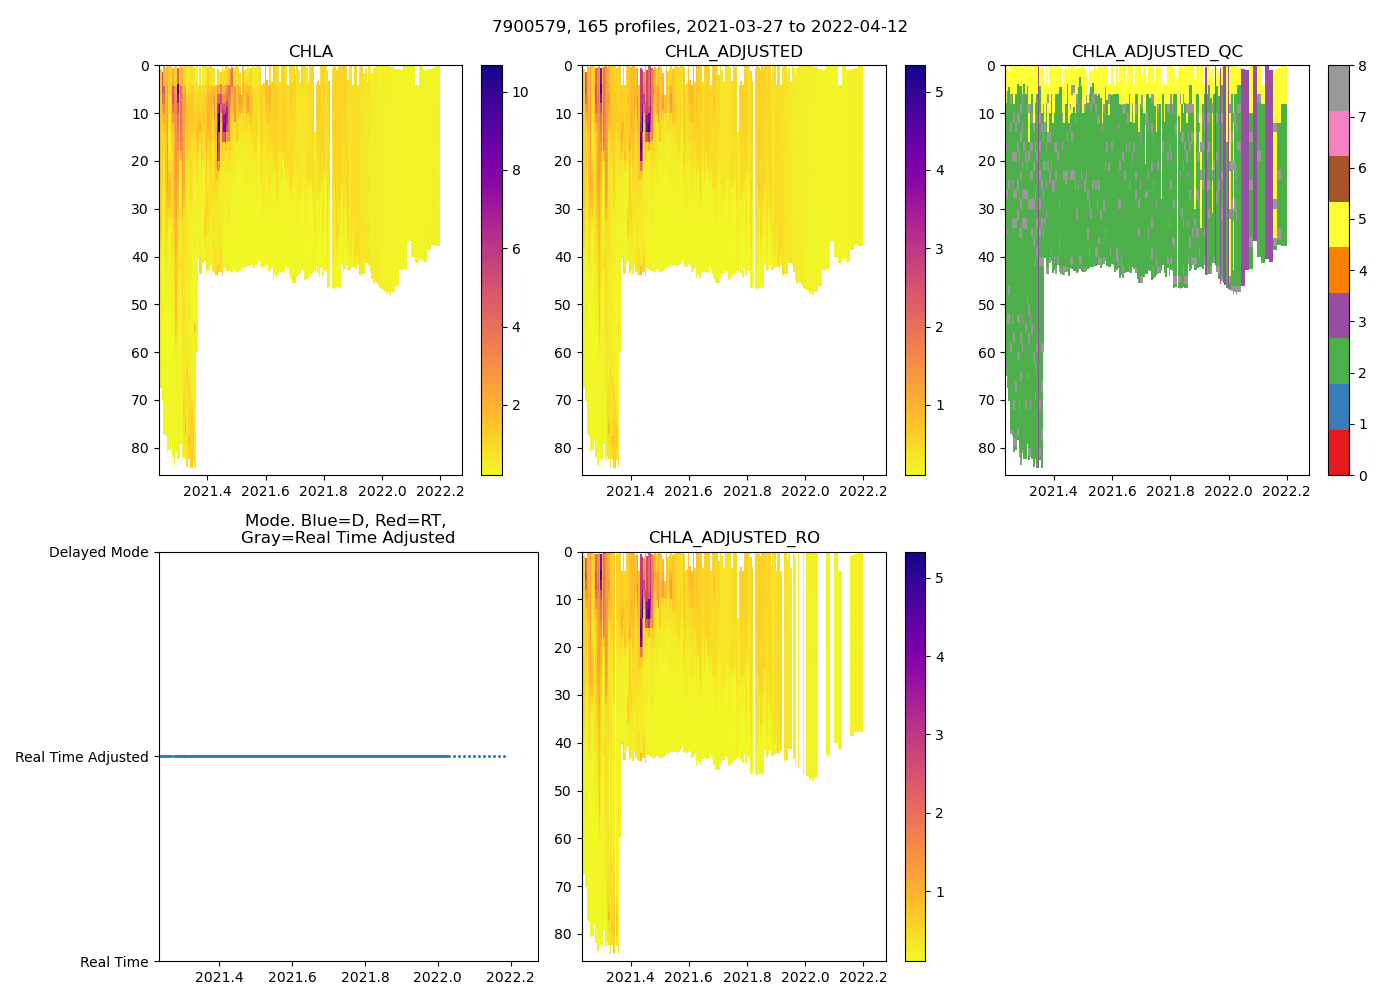Click the pink segment of the QC colorbar
1400x1000 pixels.
coord(1338,134)
